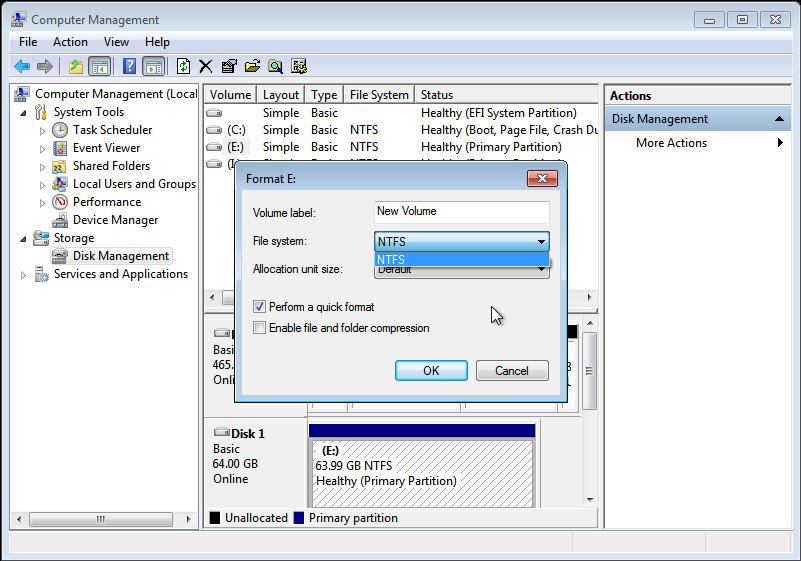Click the Layout column header
This screenshot has height=561, width=801.
pos(280,95)
